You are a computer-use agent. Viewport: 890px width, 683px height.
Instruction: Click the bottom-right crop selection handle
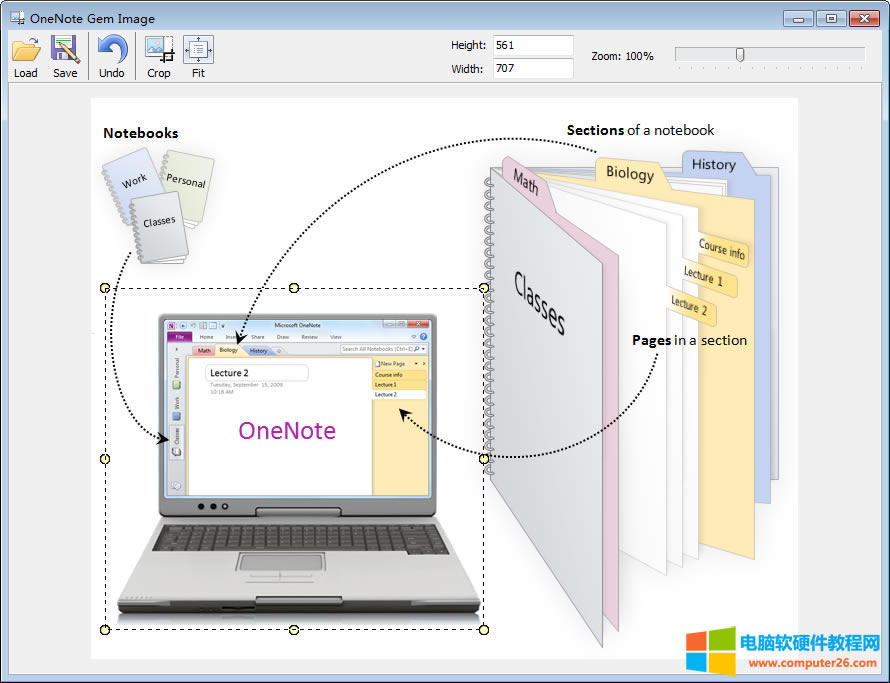click(x=484, y=630)
